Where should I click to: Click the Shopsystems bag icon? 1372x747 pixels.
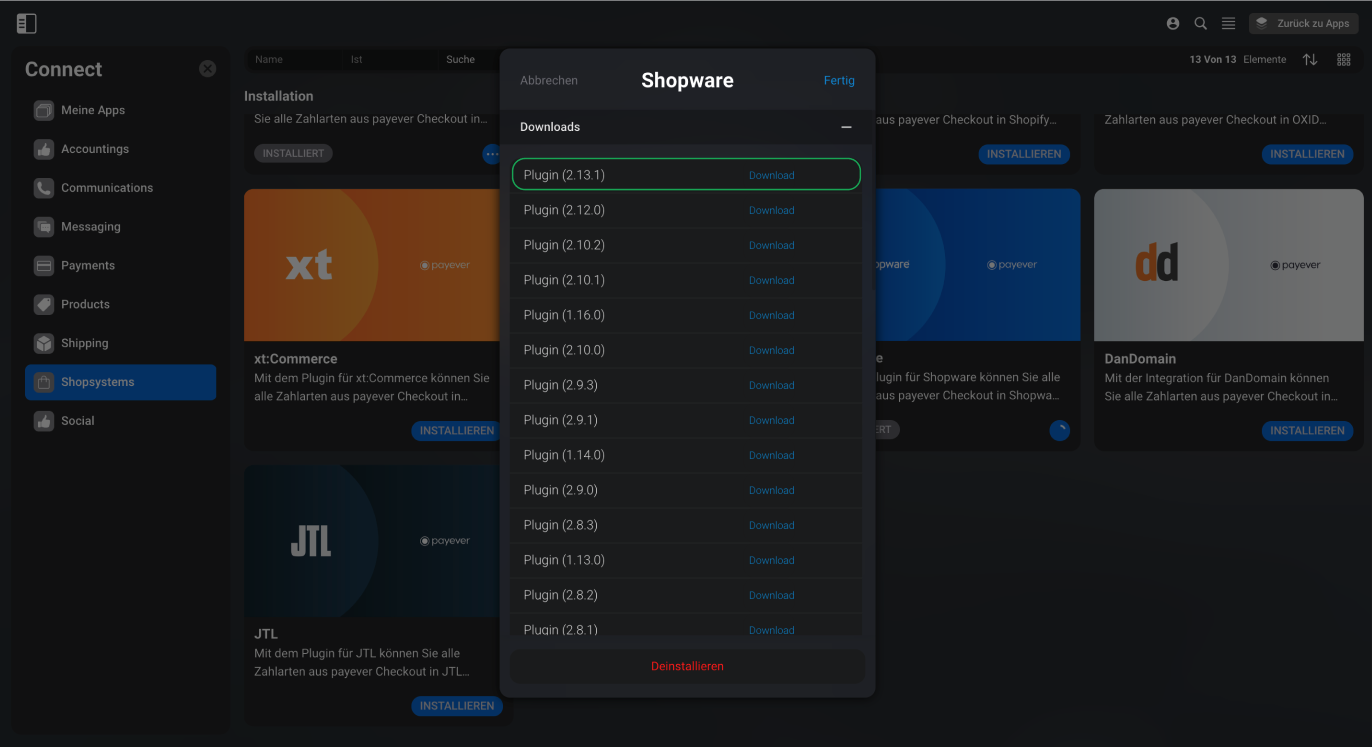pos(43,382)
